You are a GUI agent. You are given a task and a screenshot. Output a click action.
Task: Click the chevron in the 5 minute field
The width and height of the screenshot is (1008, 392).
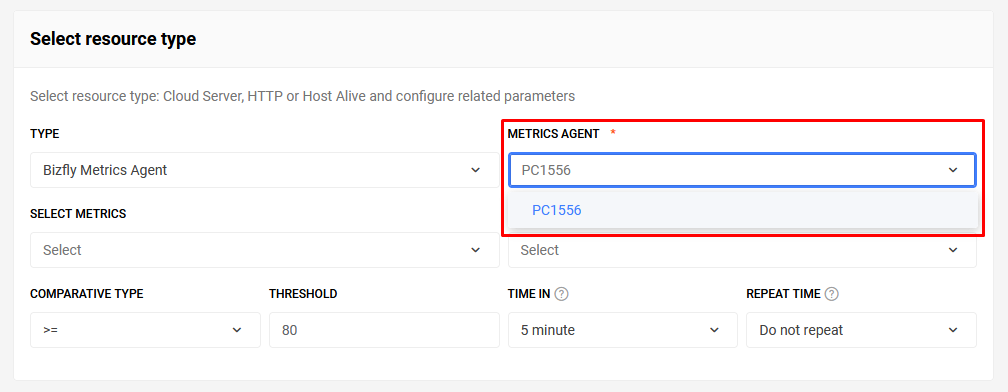point(714,330)
